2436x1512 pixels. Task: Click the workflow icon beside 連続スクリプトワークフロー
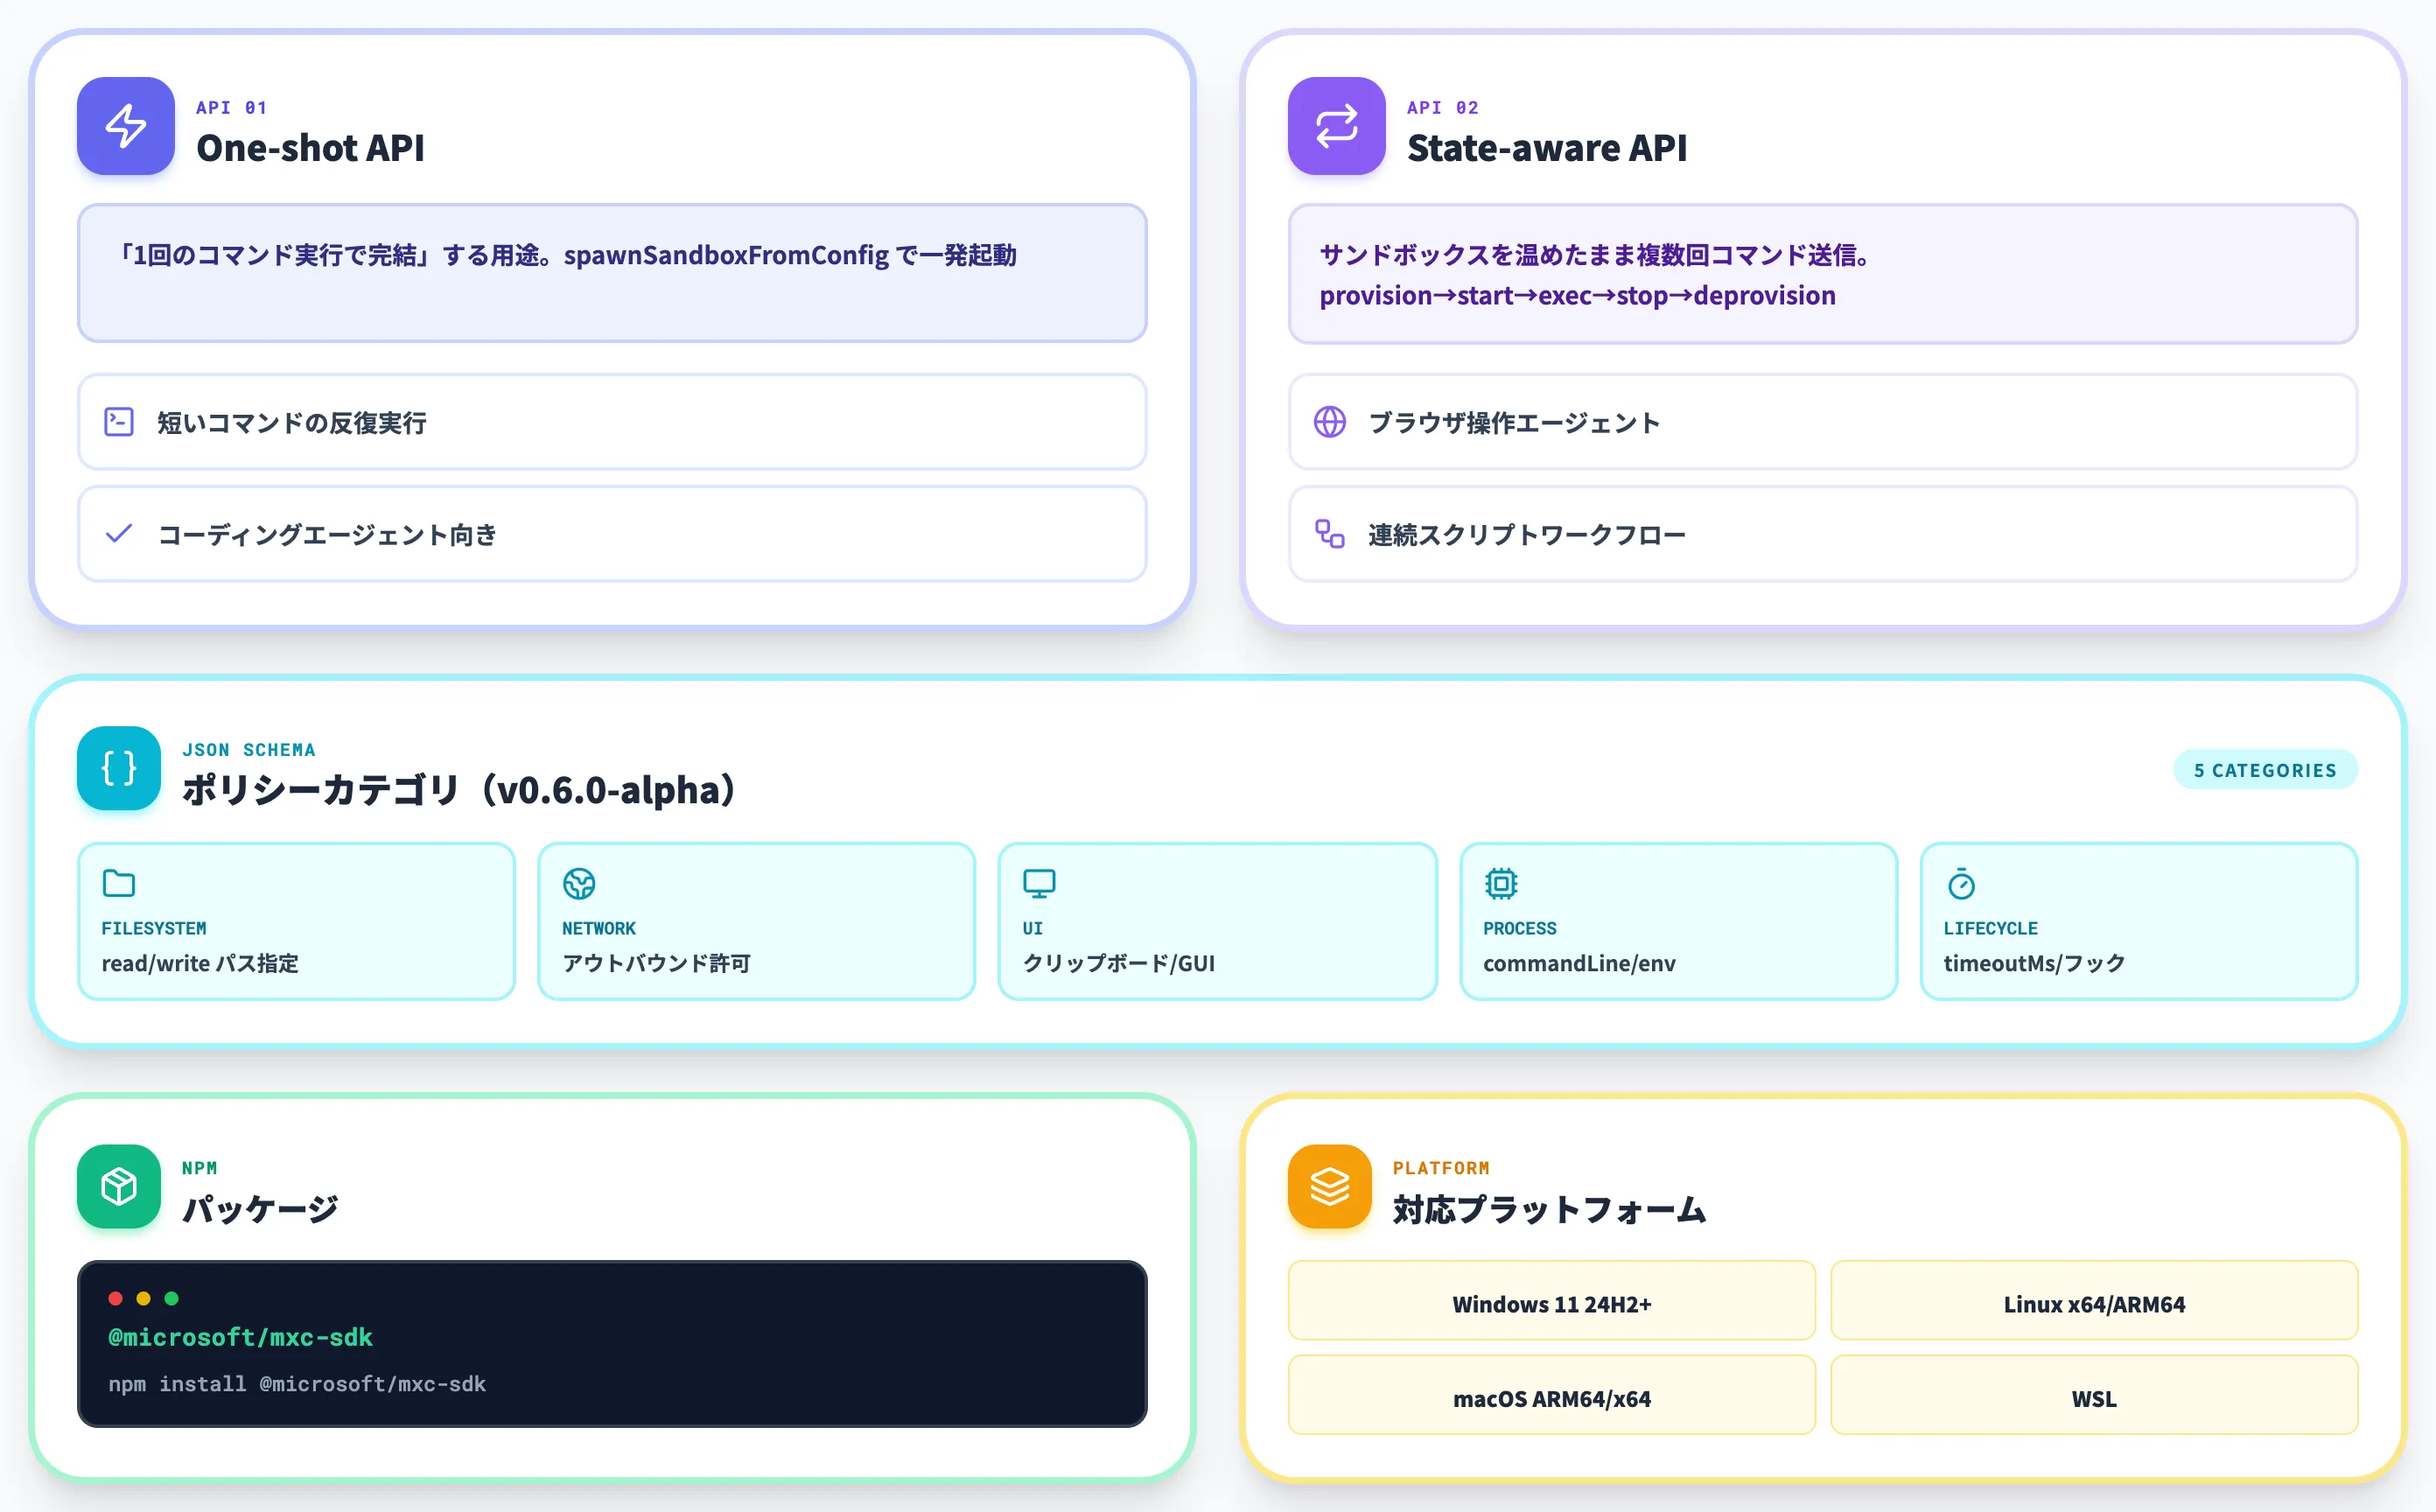point(1329,534)
